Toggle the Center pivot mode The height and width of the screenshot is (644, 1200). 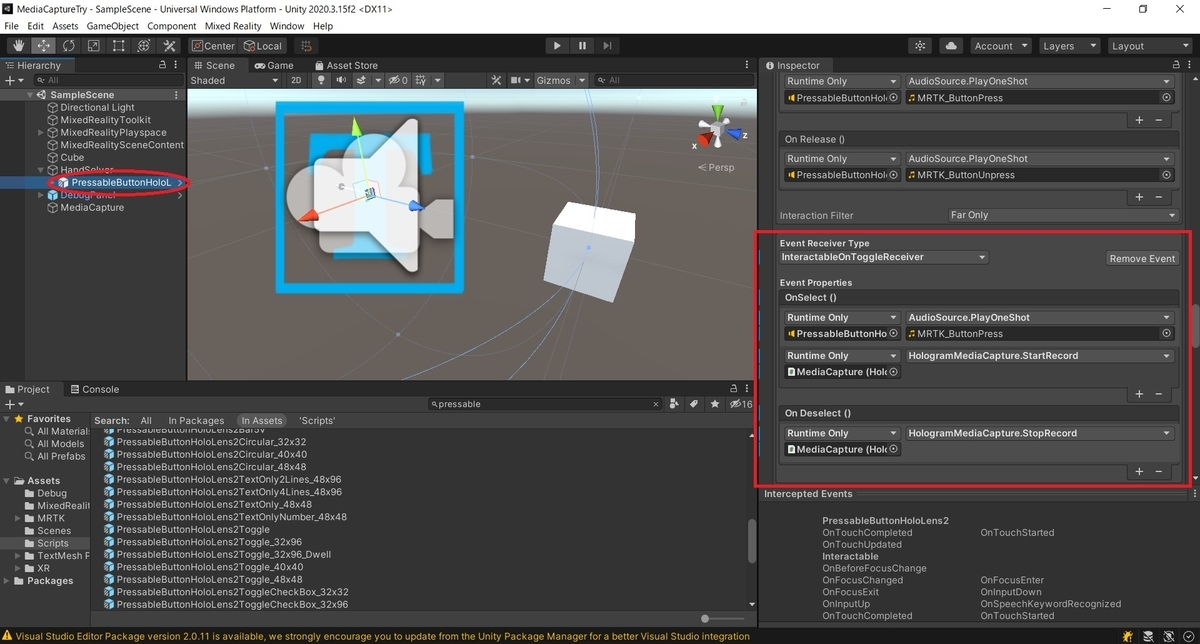[x=213, y=46]
